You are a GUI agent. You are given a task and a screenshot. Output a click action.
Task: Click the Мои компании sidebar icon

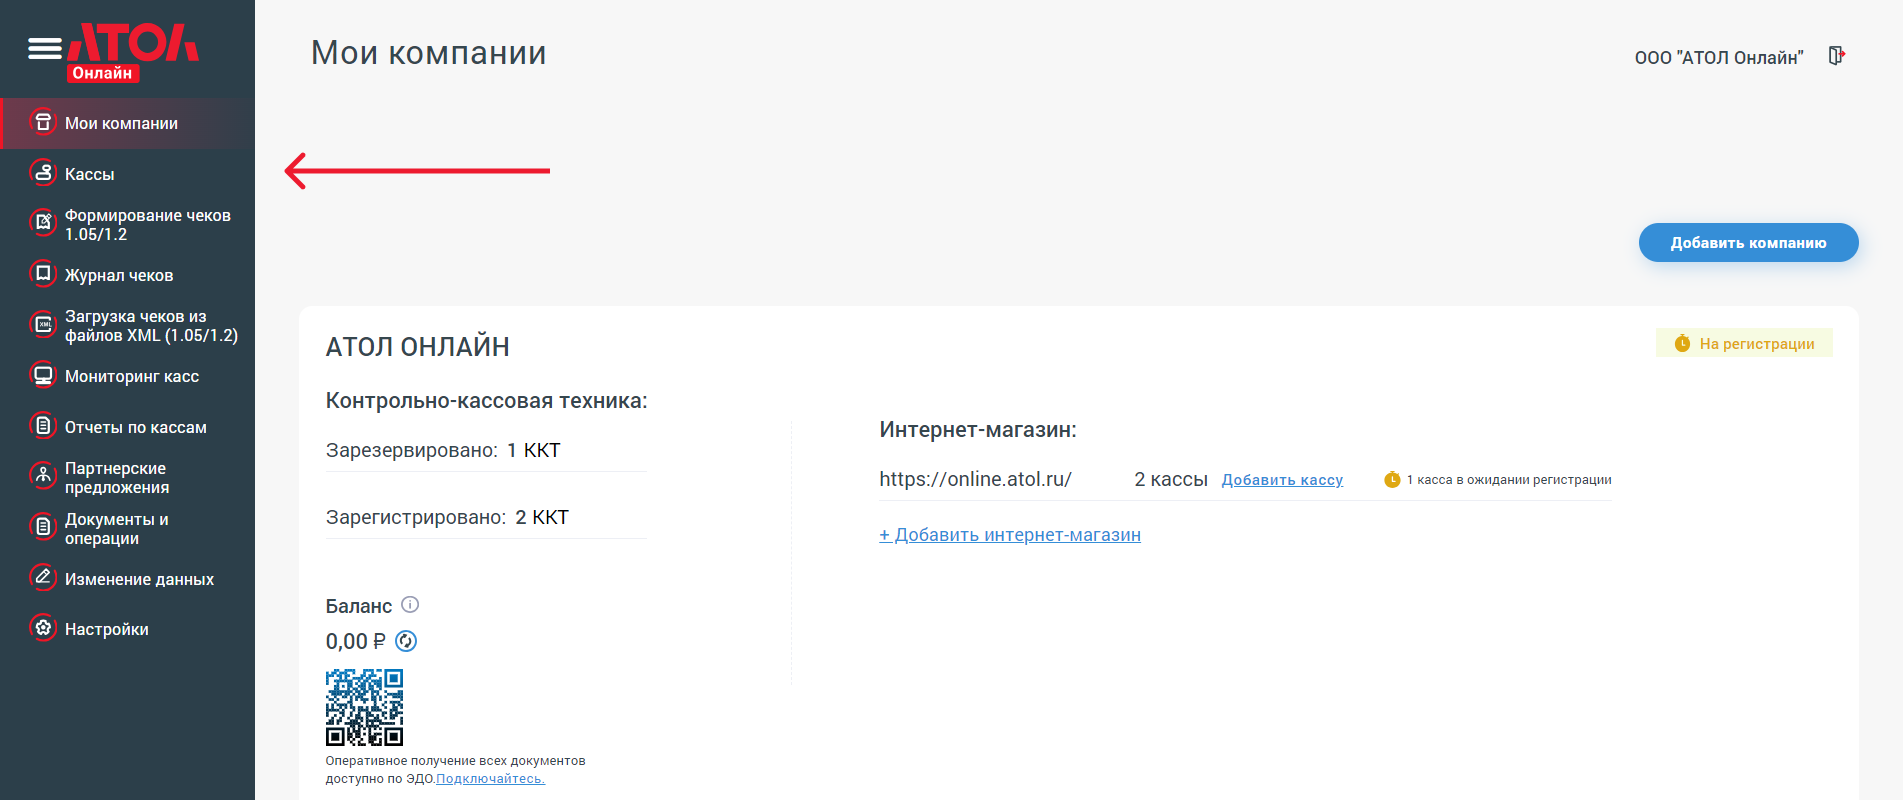click(43, 122)
